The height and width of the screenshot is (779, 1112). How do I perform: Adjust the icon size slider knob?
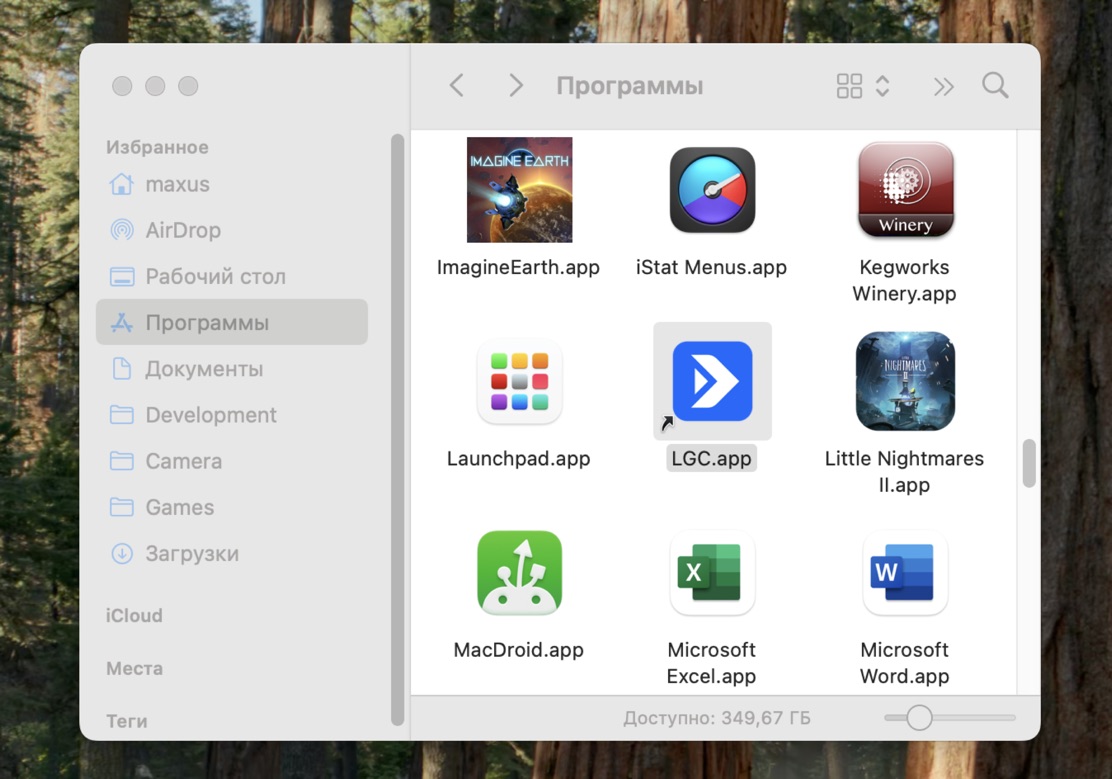[919, 718]
